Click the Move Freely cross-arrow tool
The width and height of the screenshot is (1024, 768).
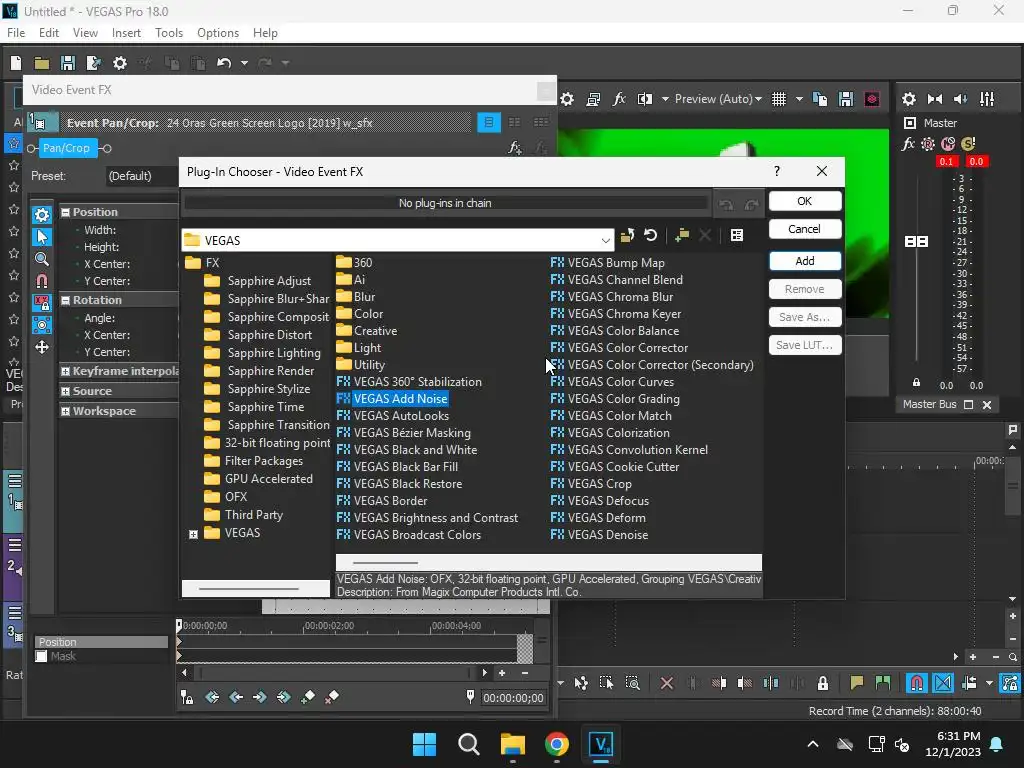pos(42,347)
